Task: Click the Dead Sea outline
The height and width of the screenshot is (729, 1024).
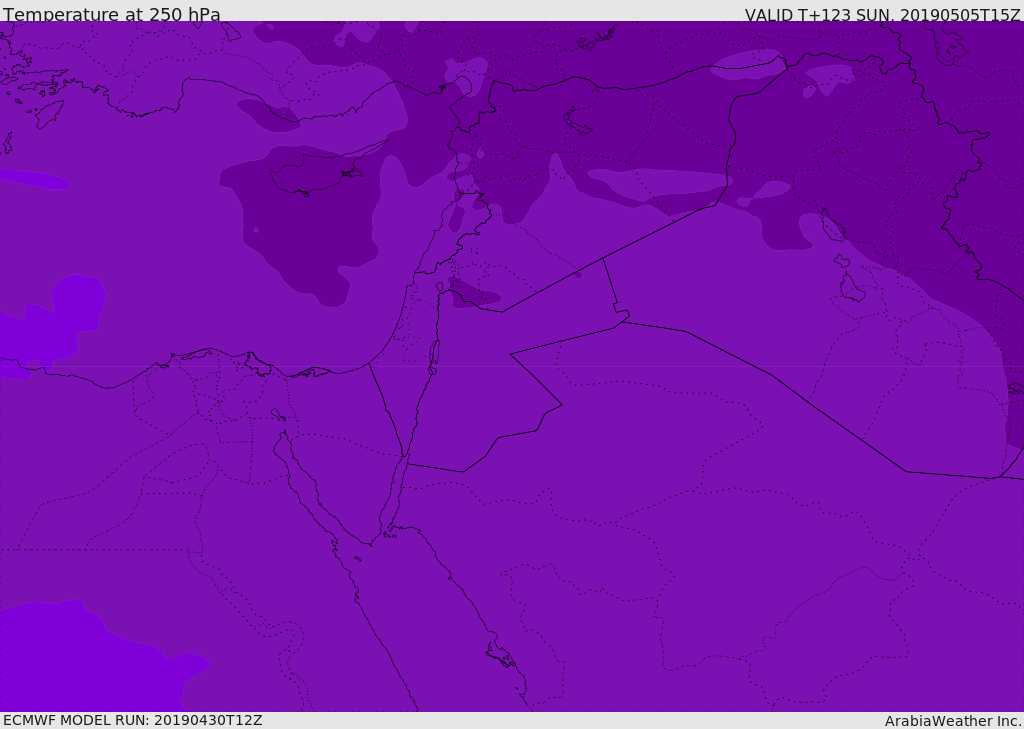Action: (434, 354)
